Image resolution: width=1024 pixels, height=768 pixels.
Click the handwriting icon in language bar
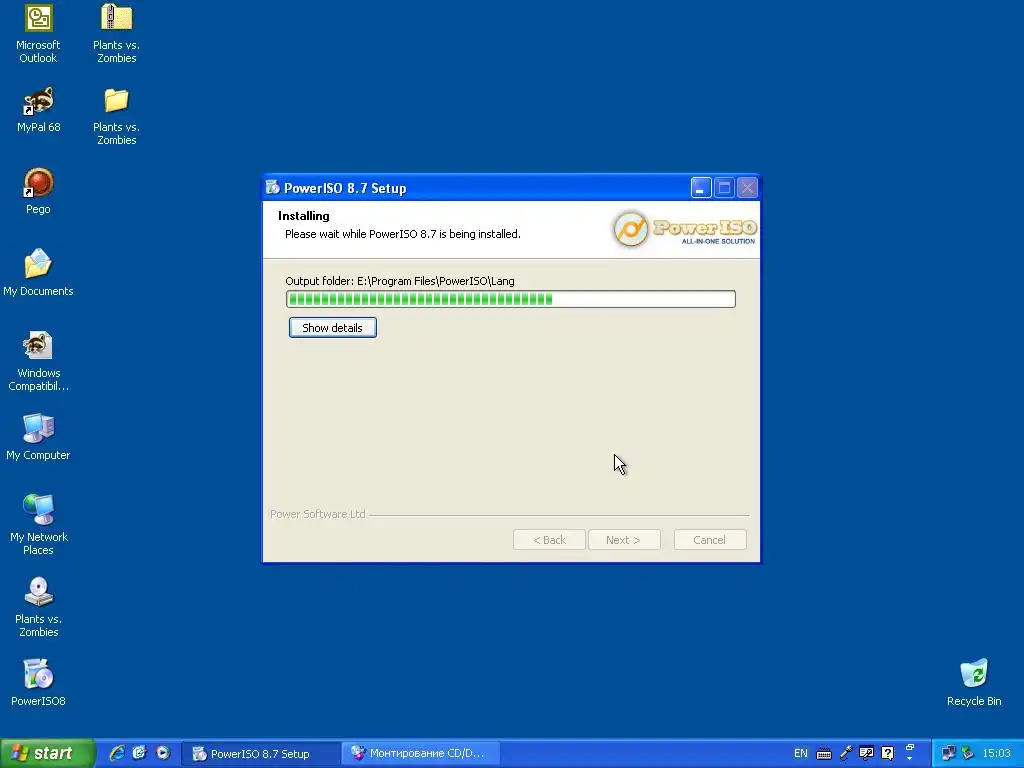[x=867, y=753]
